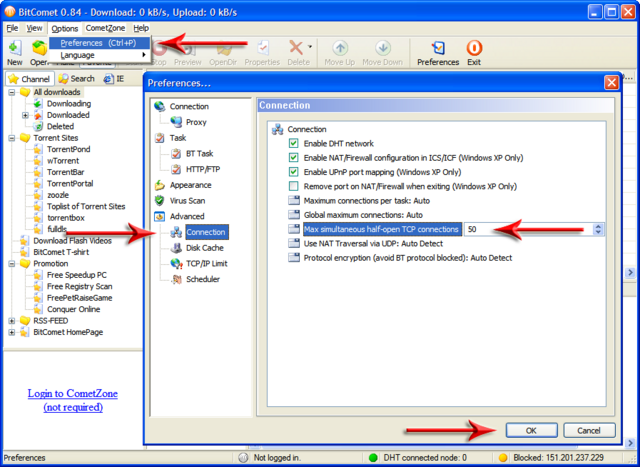Open the File menu
640x467 pixels.
pos(12,28)
